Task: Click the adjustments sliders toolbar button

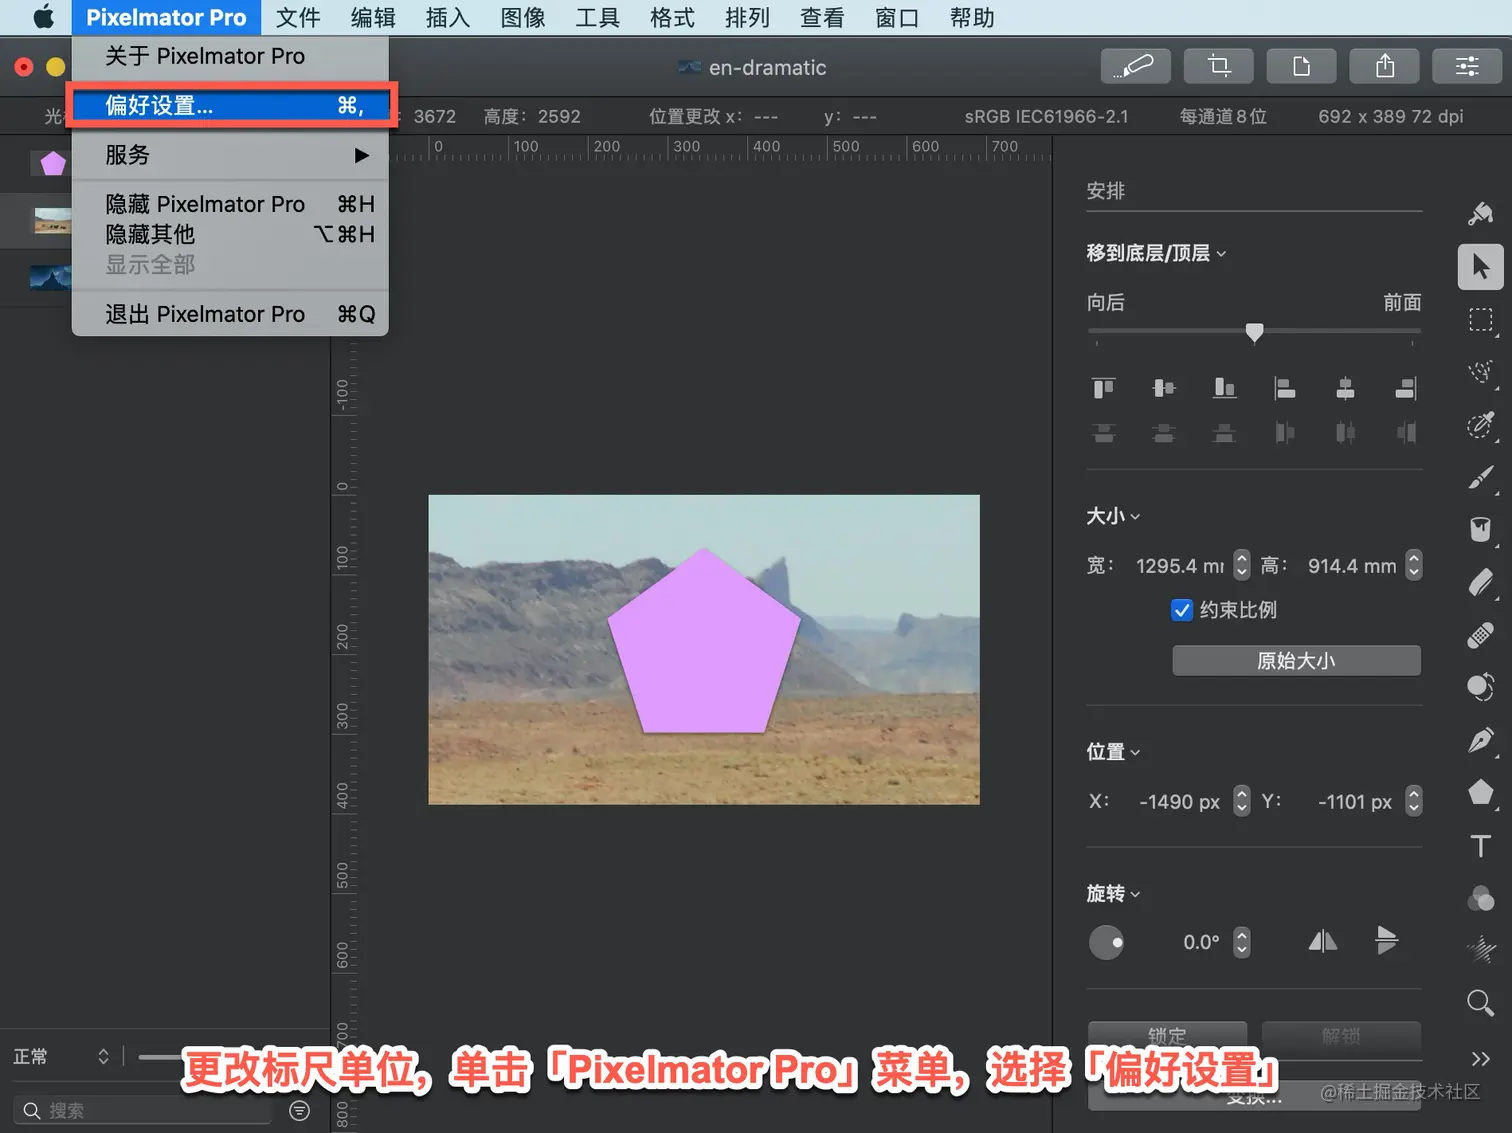Action: (1467, 67)
